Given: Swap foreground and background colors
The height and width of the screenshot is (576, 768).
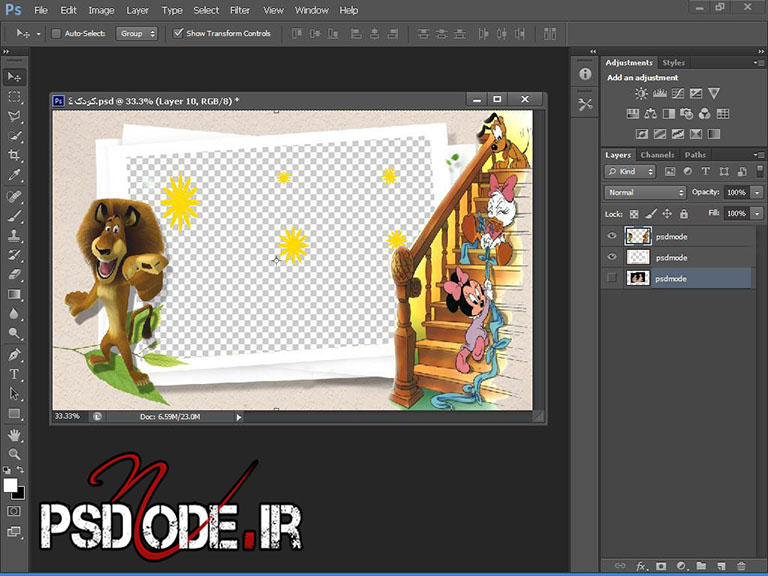Looking at the screenshot, I should (x=21, y=470).
